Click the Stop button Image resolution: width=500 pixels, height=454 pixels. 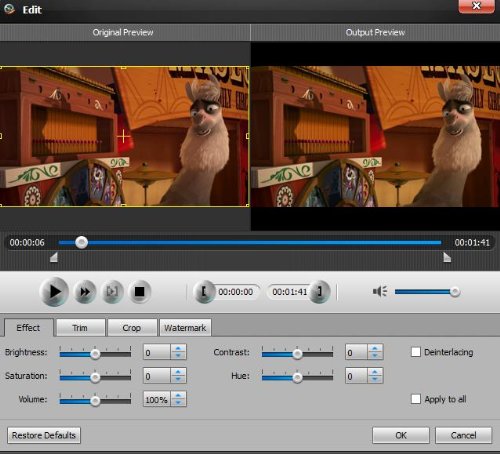coord(139,292)
